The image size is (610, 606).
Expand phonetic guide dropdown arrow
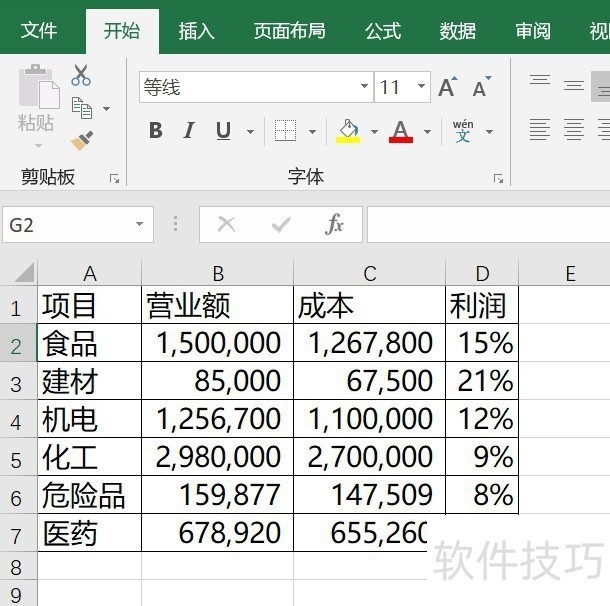489,132
